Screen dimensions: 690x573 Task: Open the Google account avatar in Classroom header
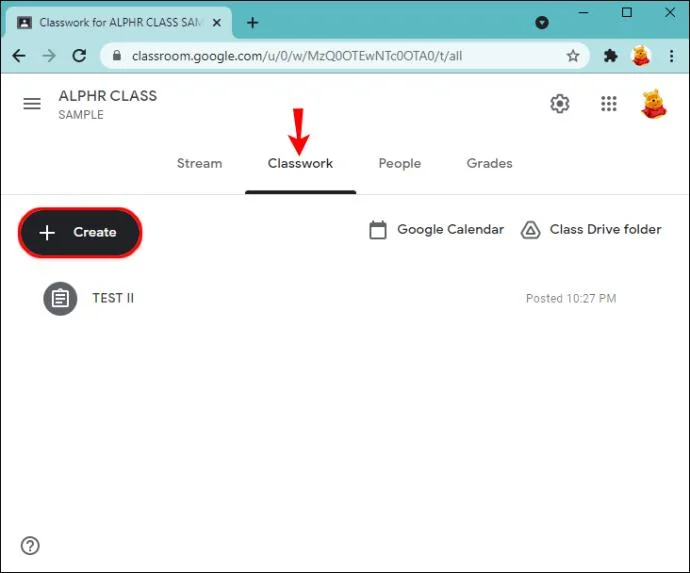(x=654, y=104)
